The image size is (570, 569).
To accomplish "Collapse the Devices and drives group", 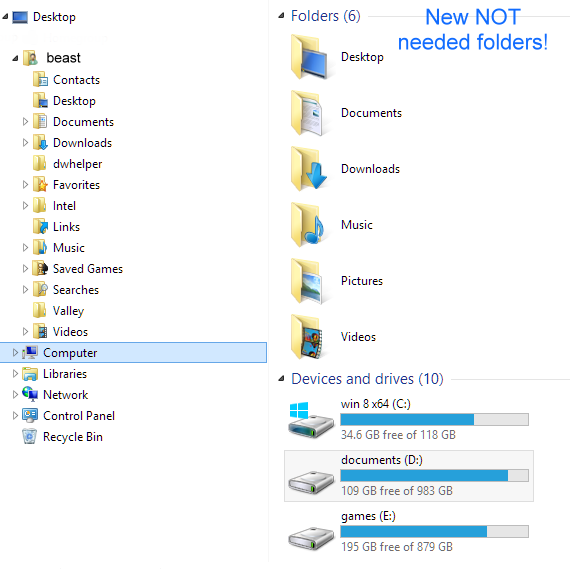I will point(281,379).
